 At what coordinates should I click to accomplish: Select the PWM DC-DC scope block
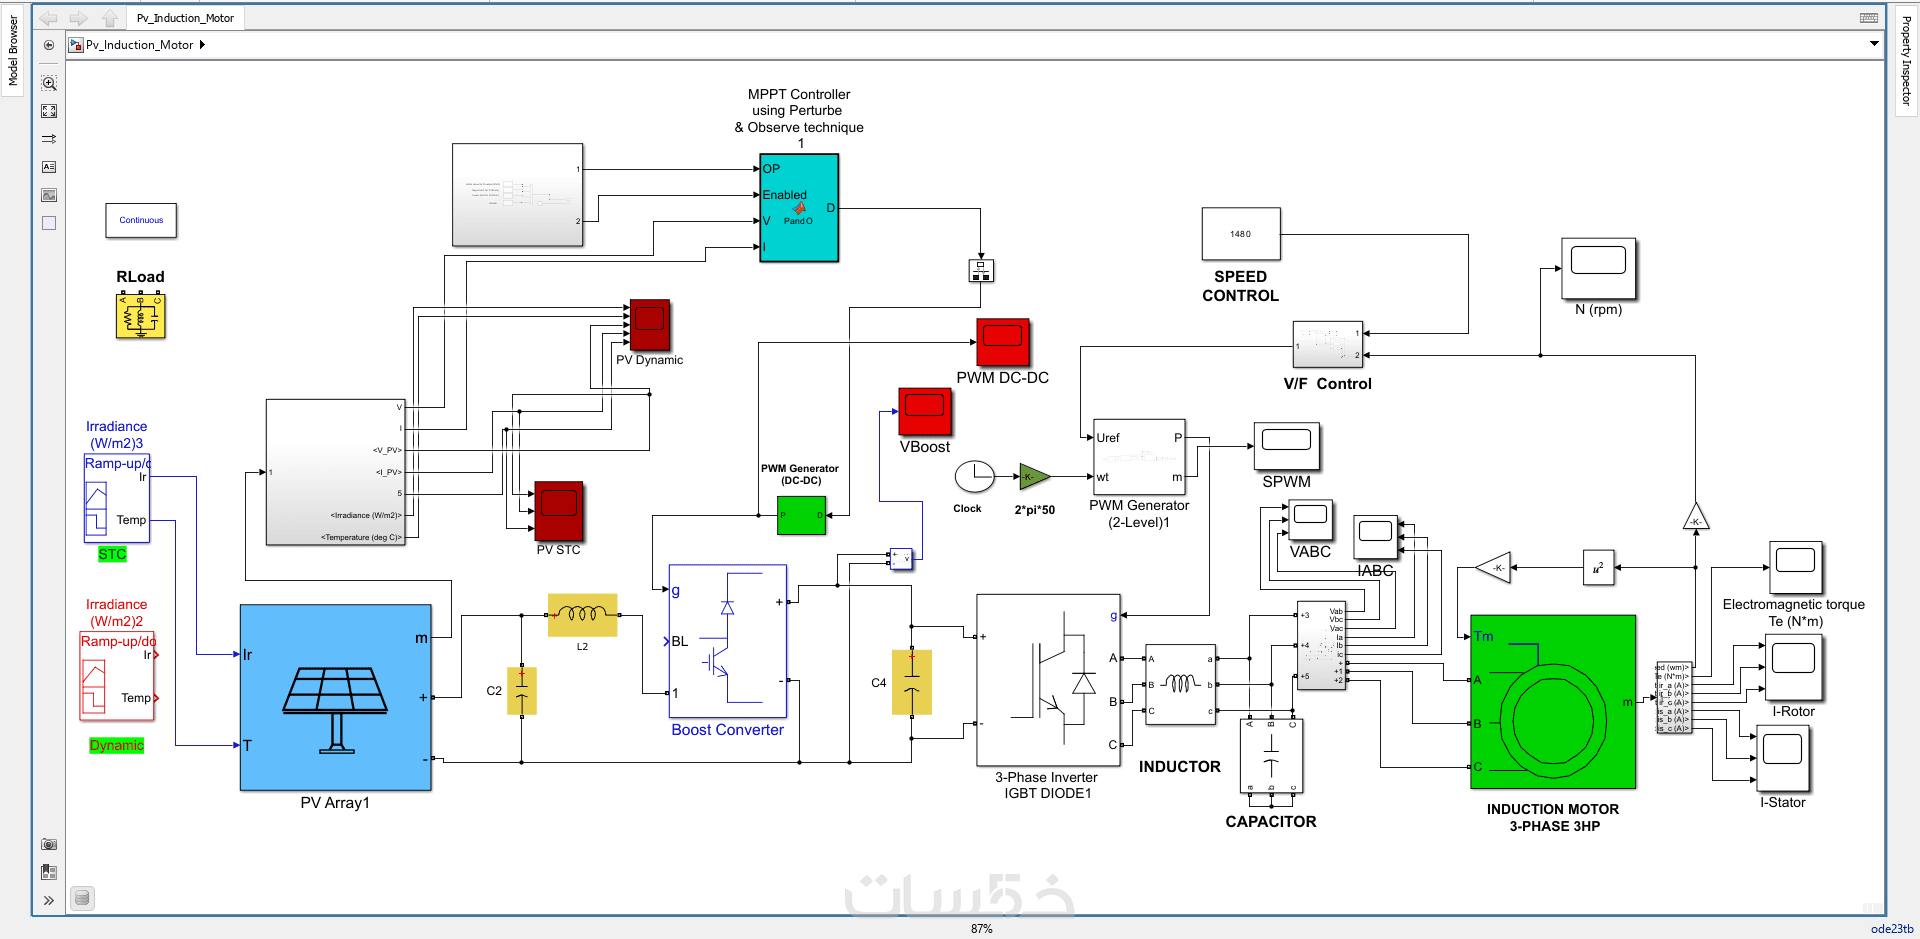click(x=1003, y=343)
